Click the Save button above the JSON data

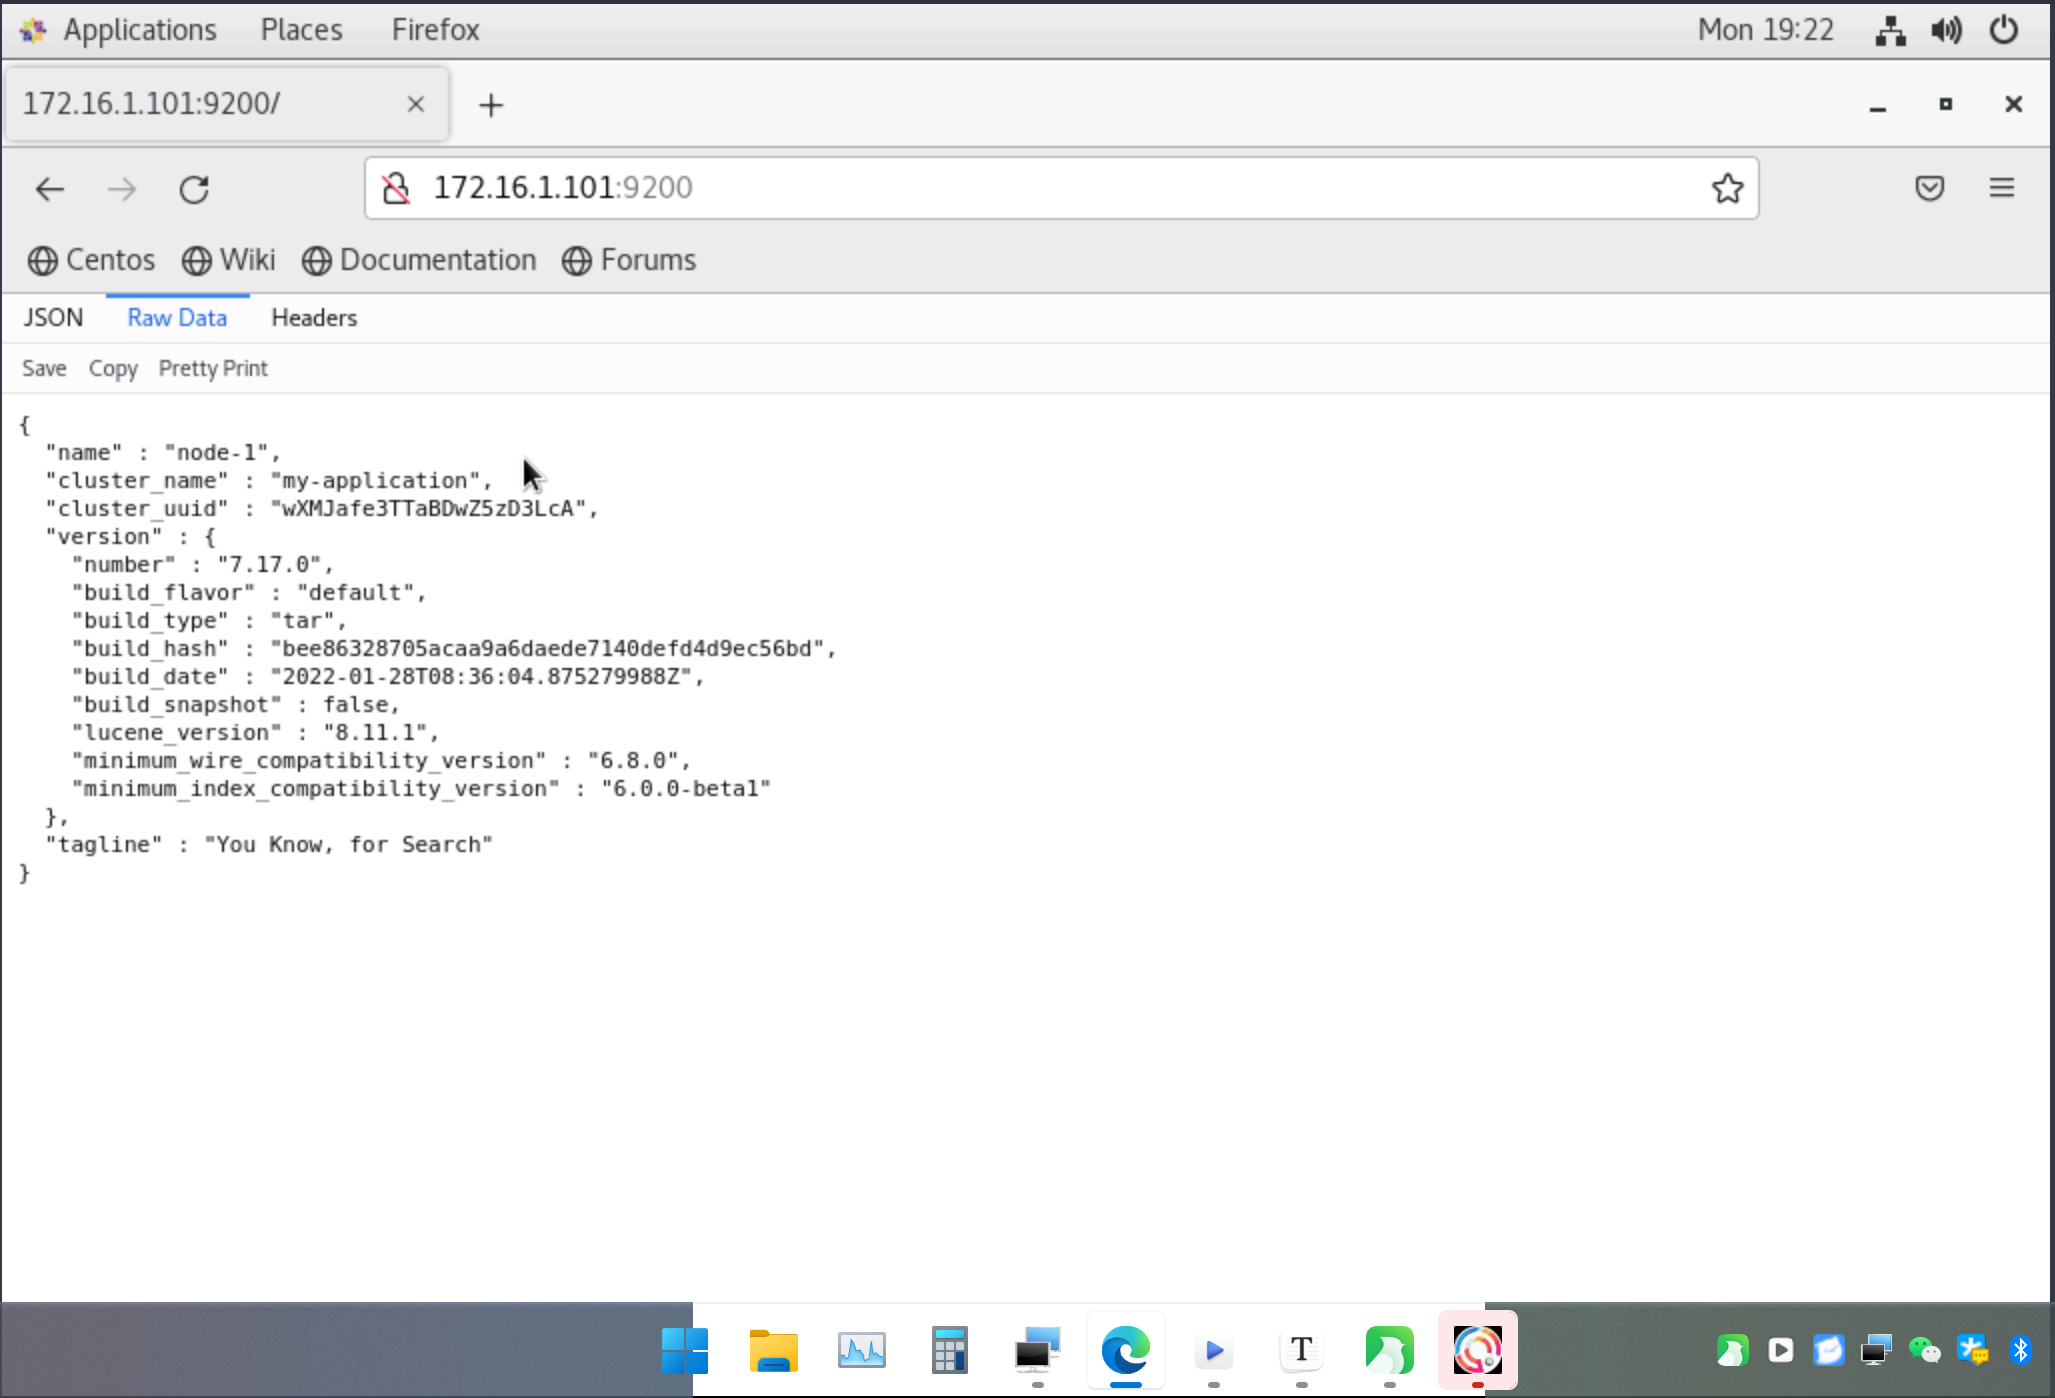pos(43,368)
